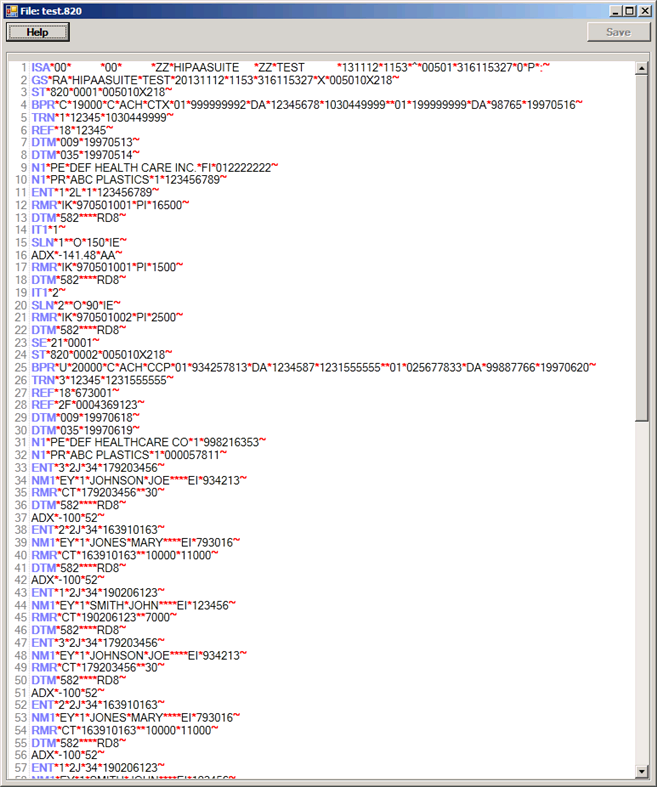Click the Help button

tap(37, 32)
